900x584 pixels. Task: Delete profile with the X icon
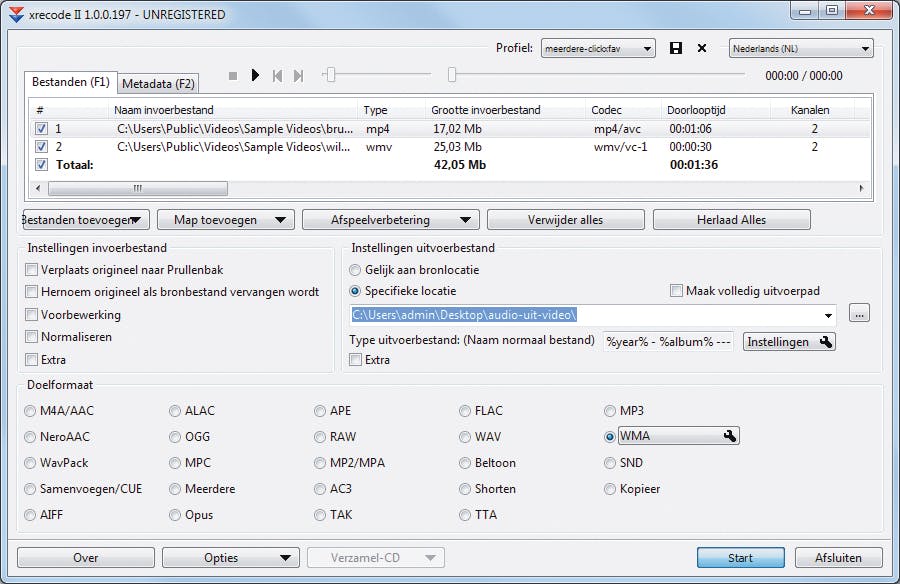701,48
